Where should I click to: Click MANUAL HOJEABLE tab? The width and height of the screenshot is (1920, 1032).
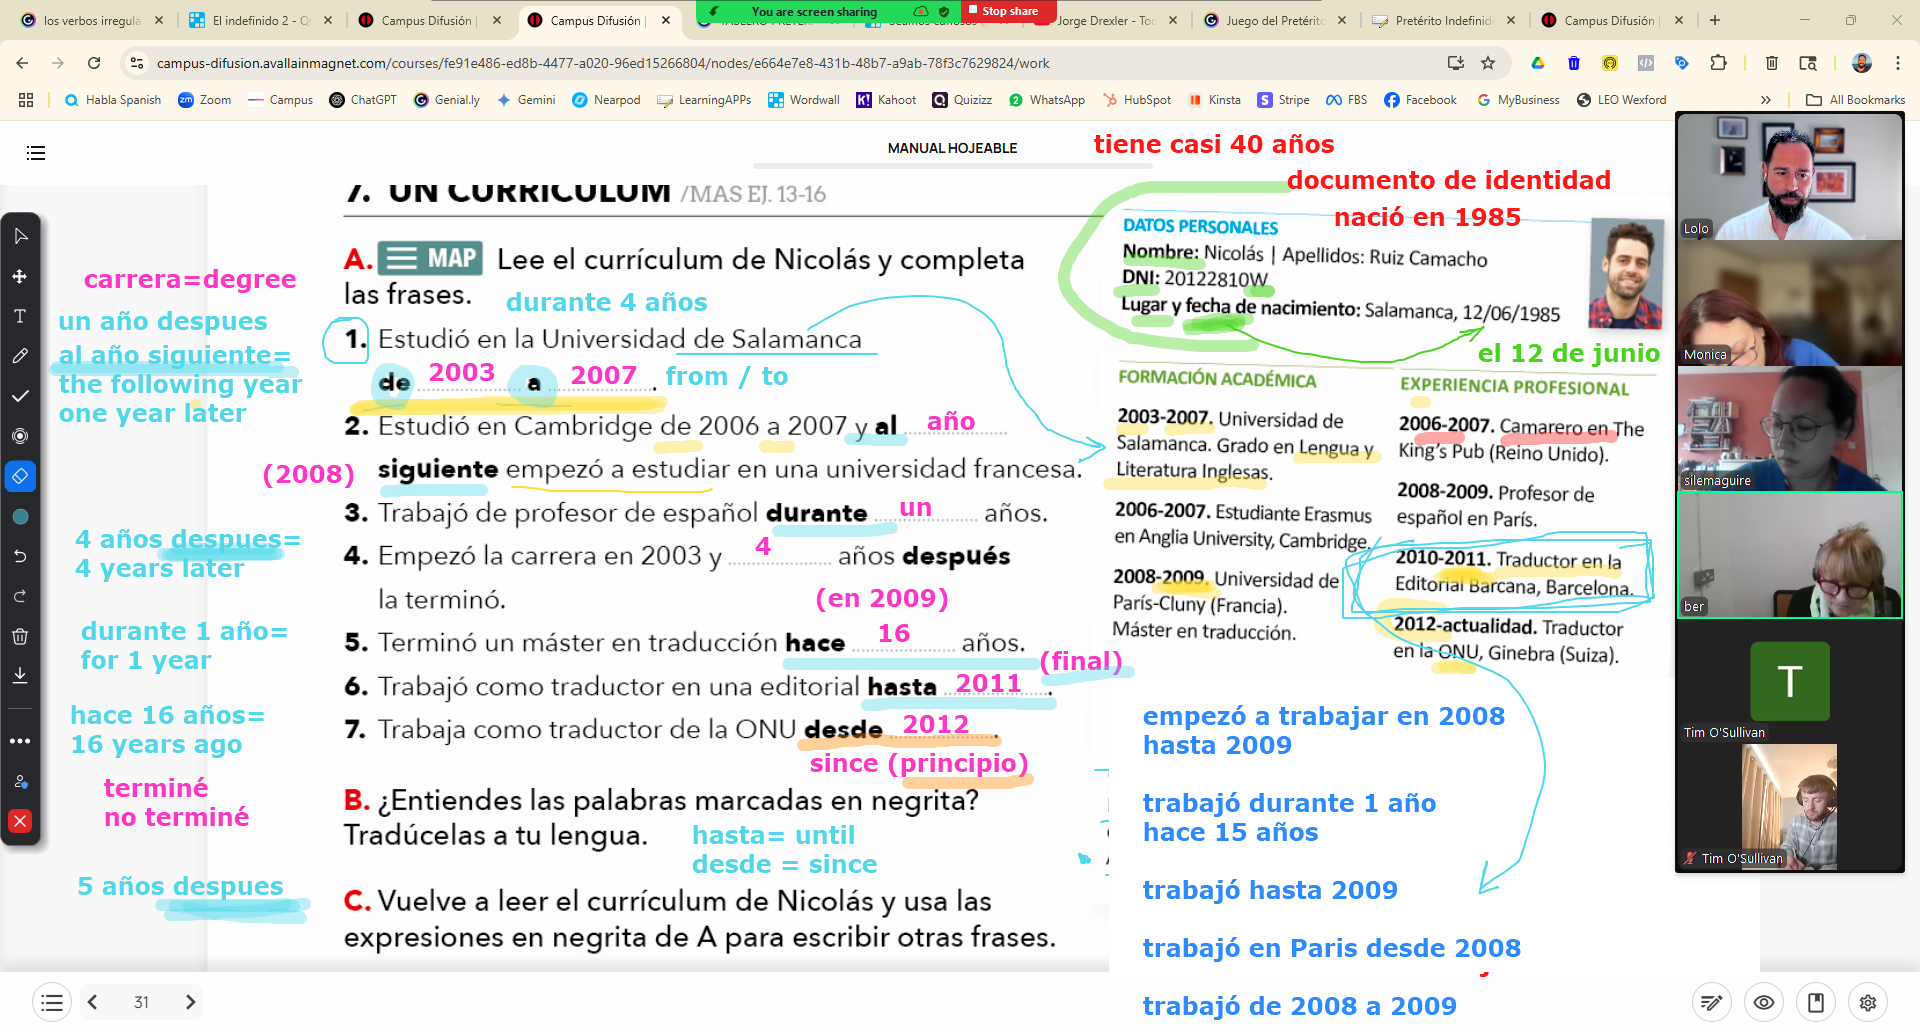[x=952, y=148]
